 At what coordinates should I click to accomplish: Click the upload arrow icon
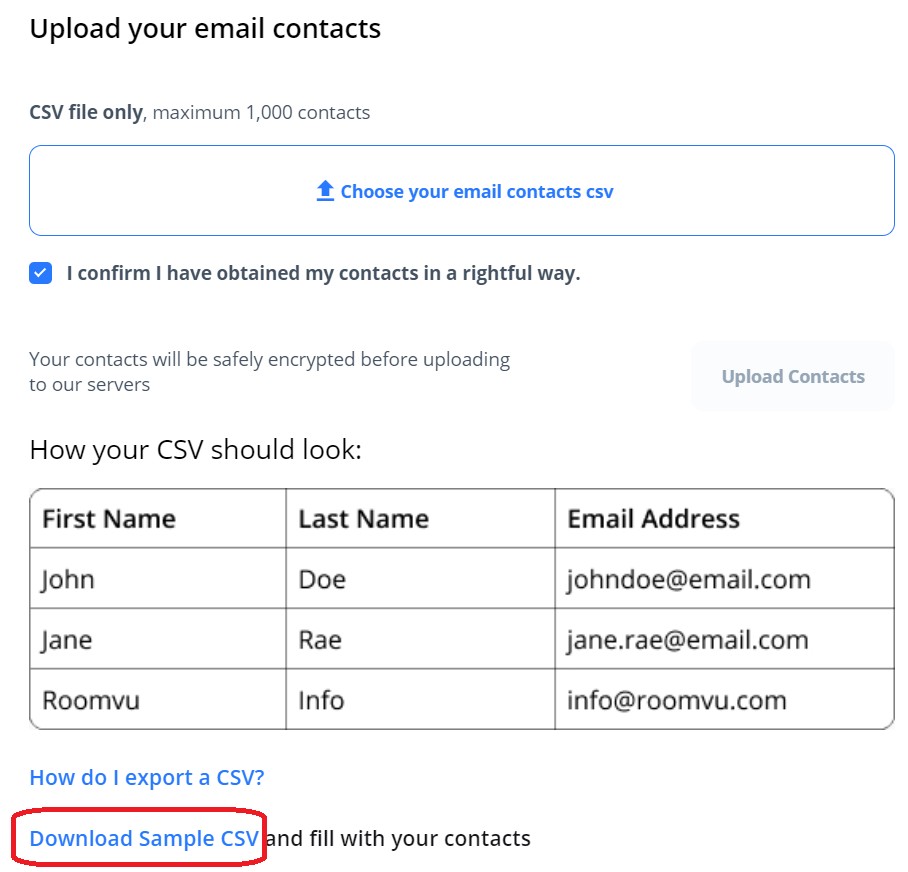[x=325, y=191]
